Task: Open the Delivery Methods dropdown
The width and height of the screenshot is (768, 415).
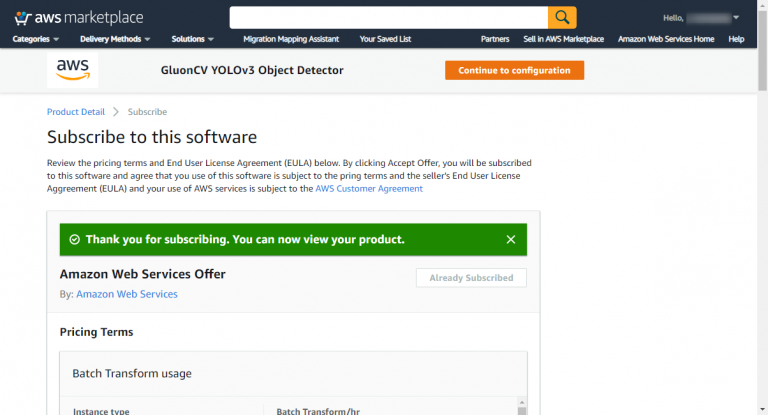Action: (x=115, y=39)
